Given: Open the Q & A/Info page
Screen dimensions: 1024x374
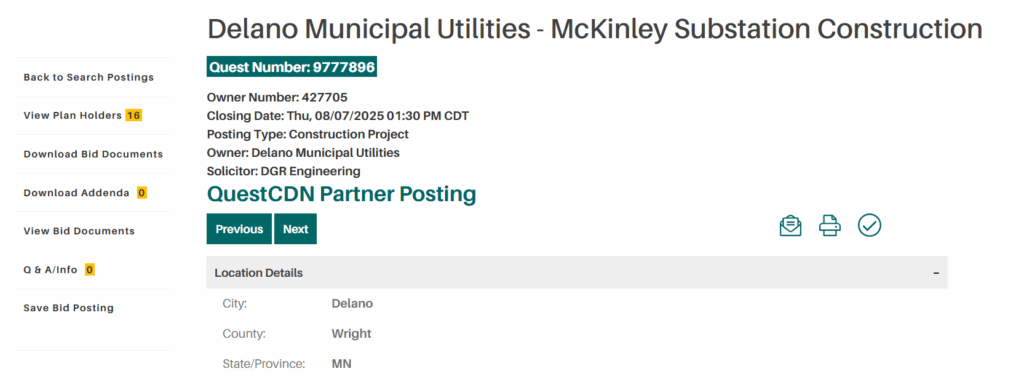Looking at the screenshot, I should 50,270.
